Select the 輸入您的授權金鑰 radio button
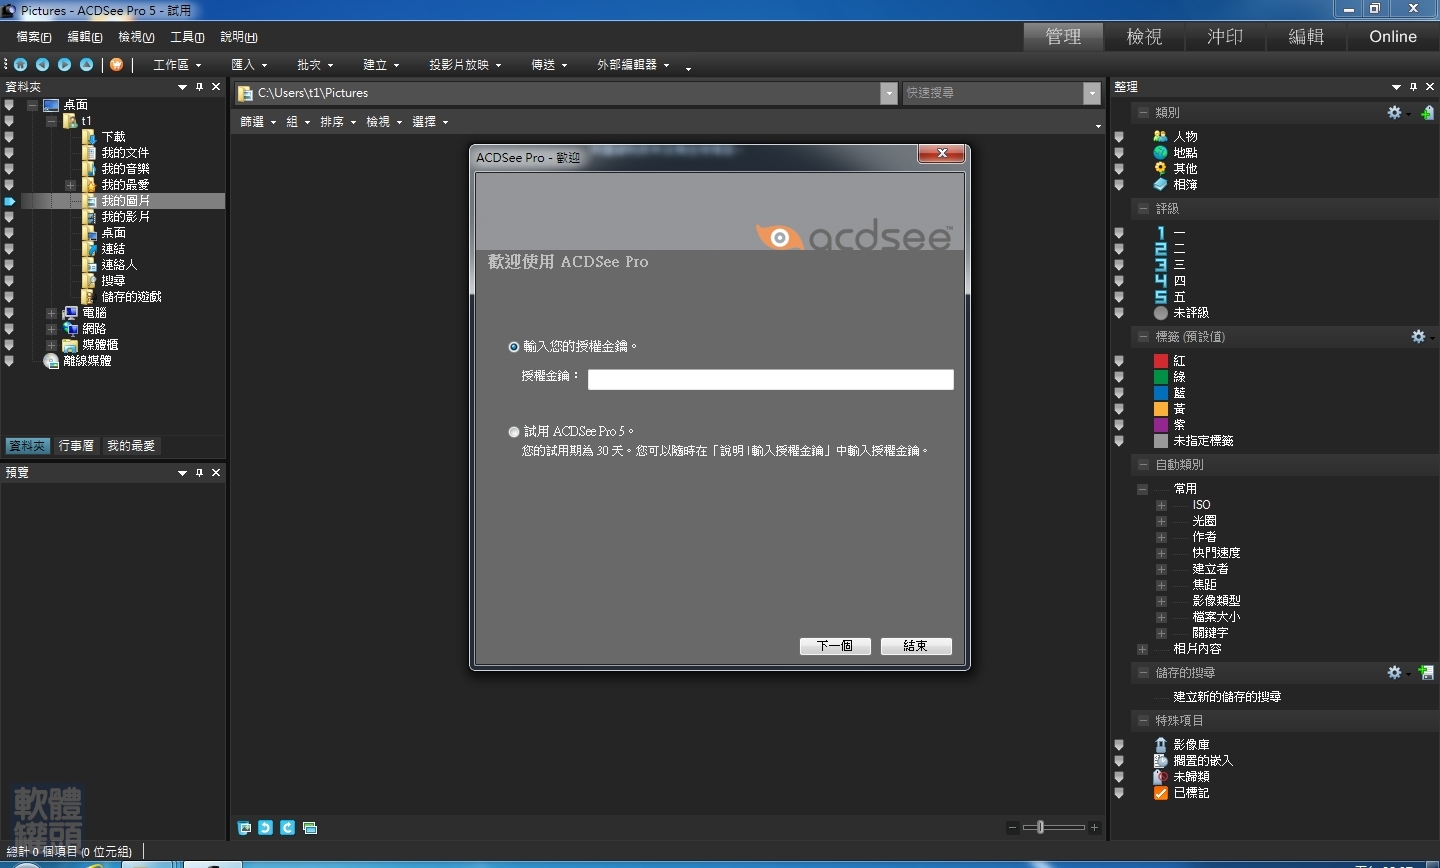The width and height of the screenshot is (1440, 868). [x=514, y=347]
